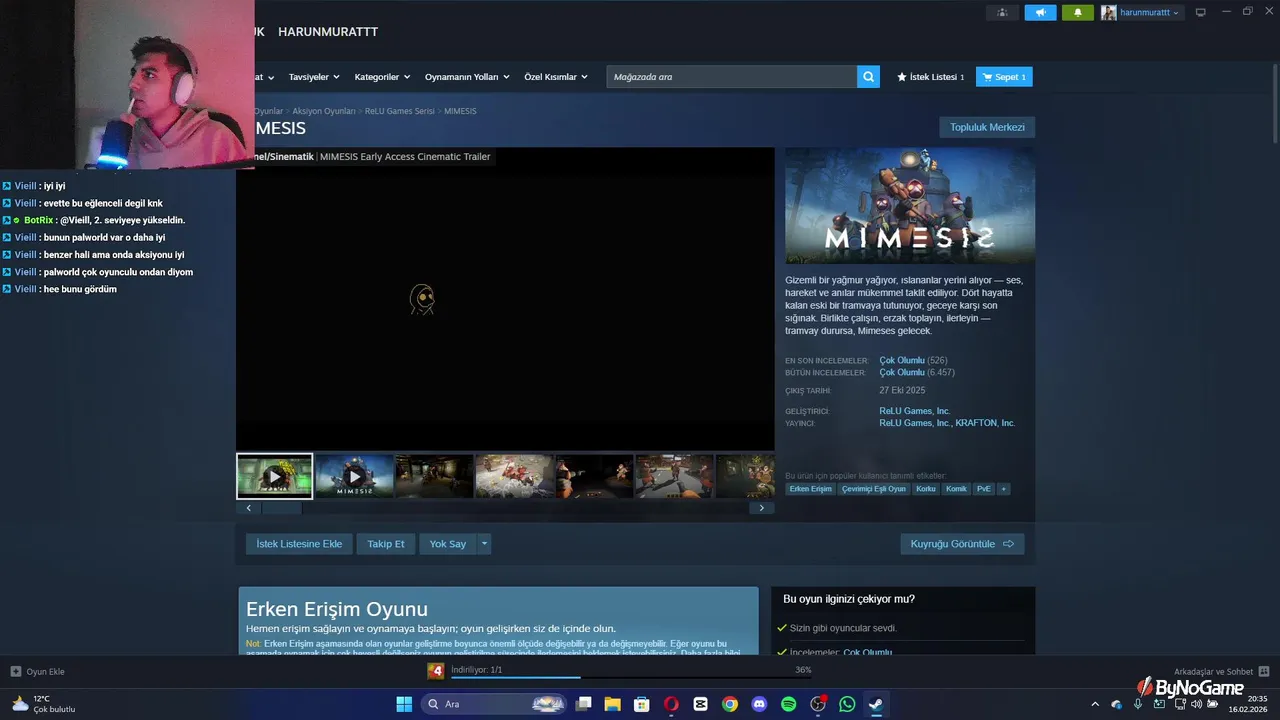The width and height of the screenshot is (1280, 720).
Task: Click the Korku tag
Action: (x=926, y=489)
